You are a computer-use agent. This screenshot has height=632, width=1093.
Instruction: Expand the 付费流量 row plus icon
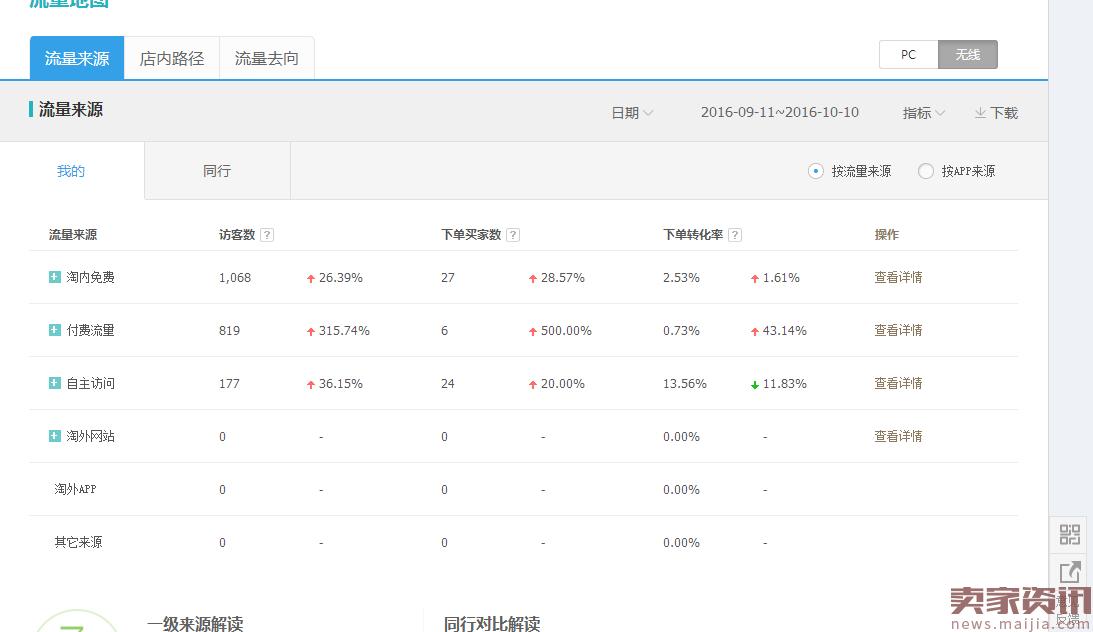click(x=54, y=330)
